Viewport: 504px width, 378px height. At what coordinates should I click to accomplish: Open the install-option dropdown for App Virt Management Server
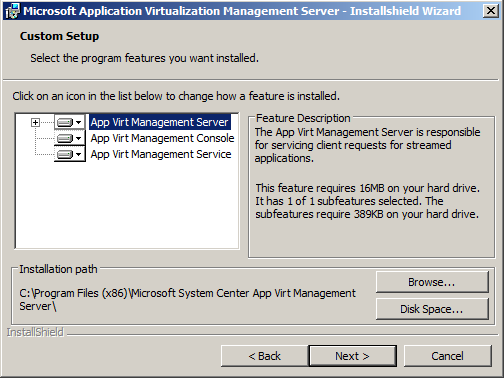tap(70, 122)
